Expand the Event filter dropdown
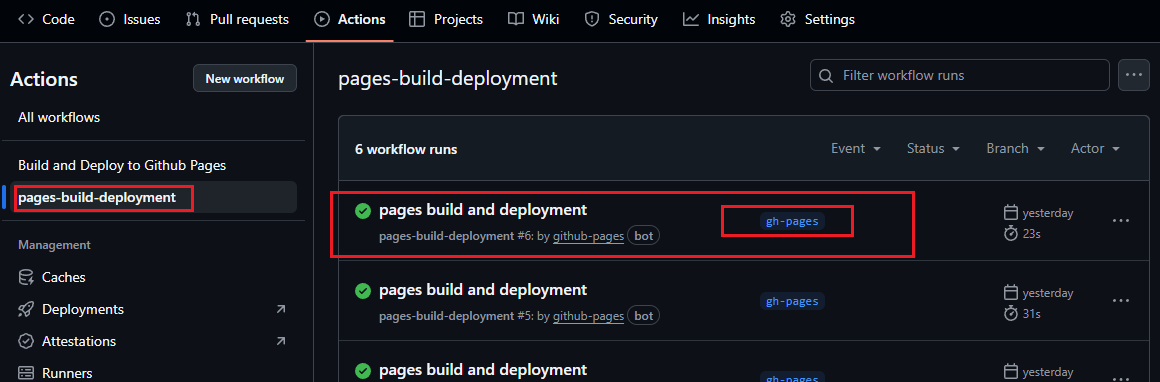This screenshot has width=1160, height=382. click(856, 149)
